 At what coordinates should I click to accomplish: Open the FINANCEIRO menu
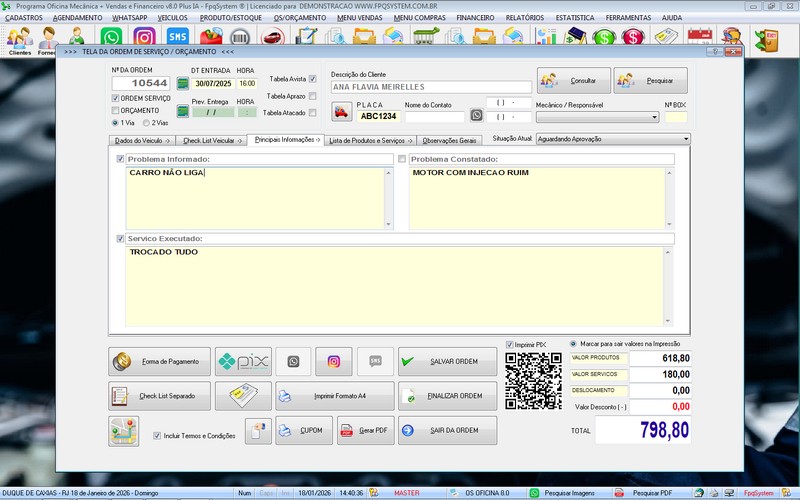coord(474,18)
